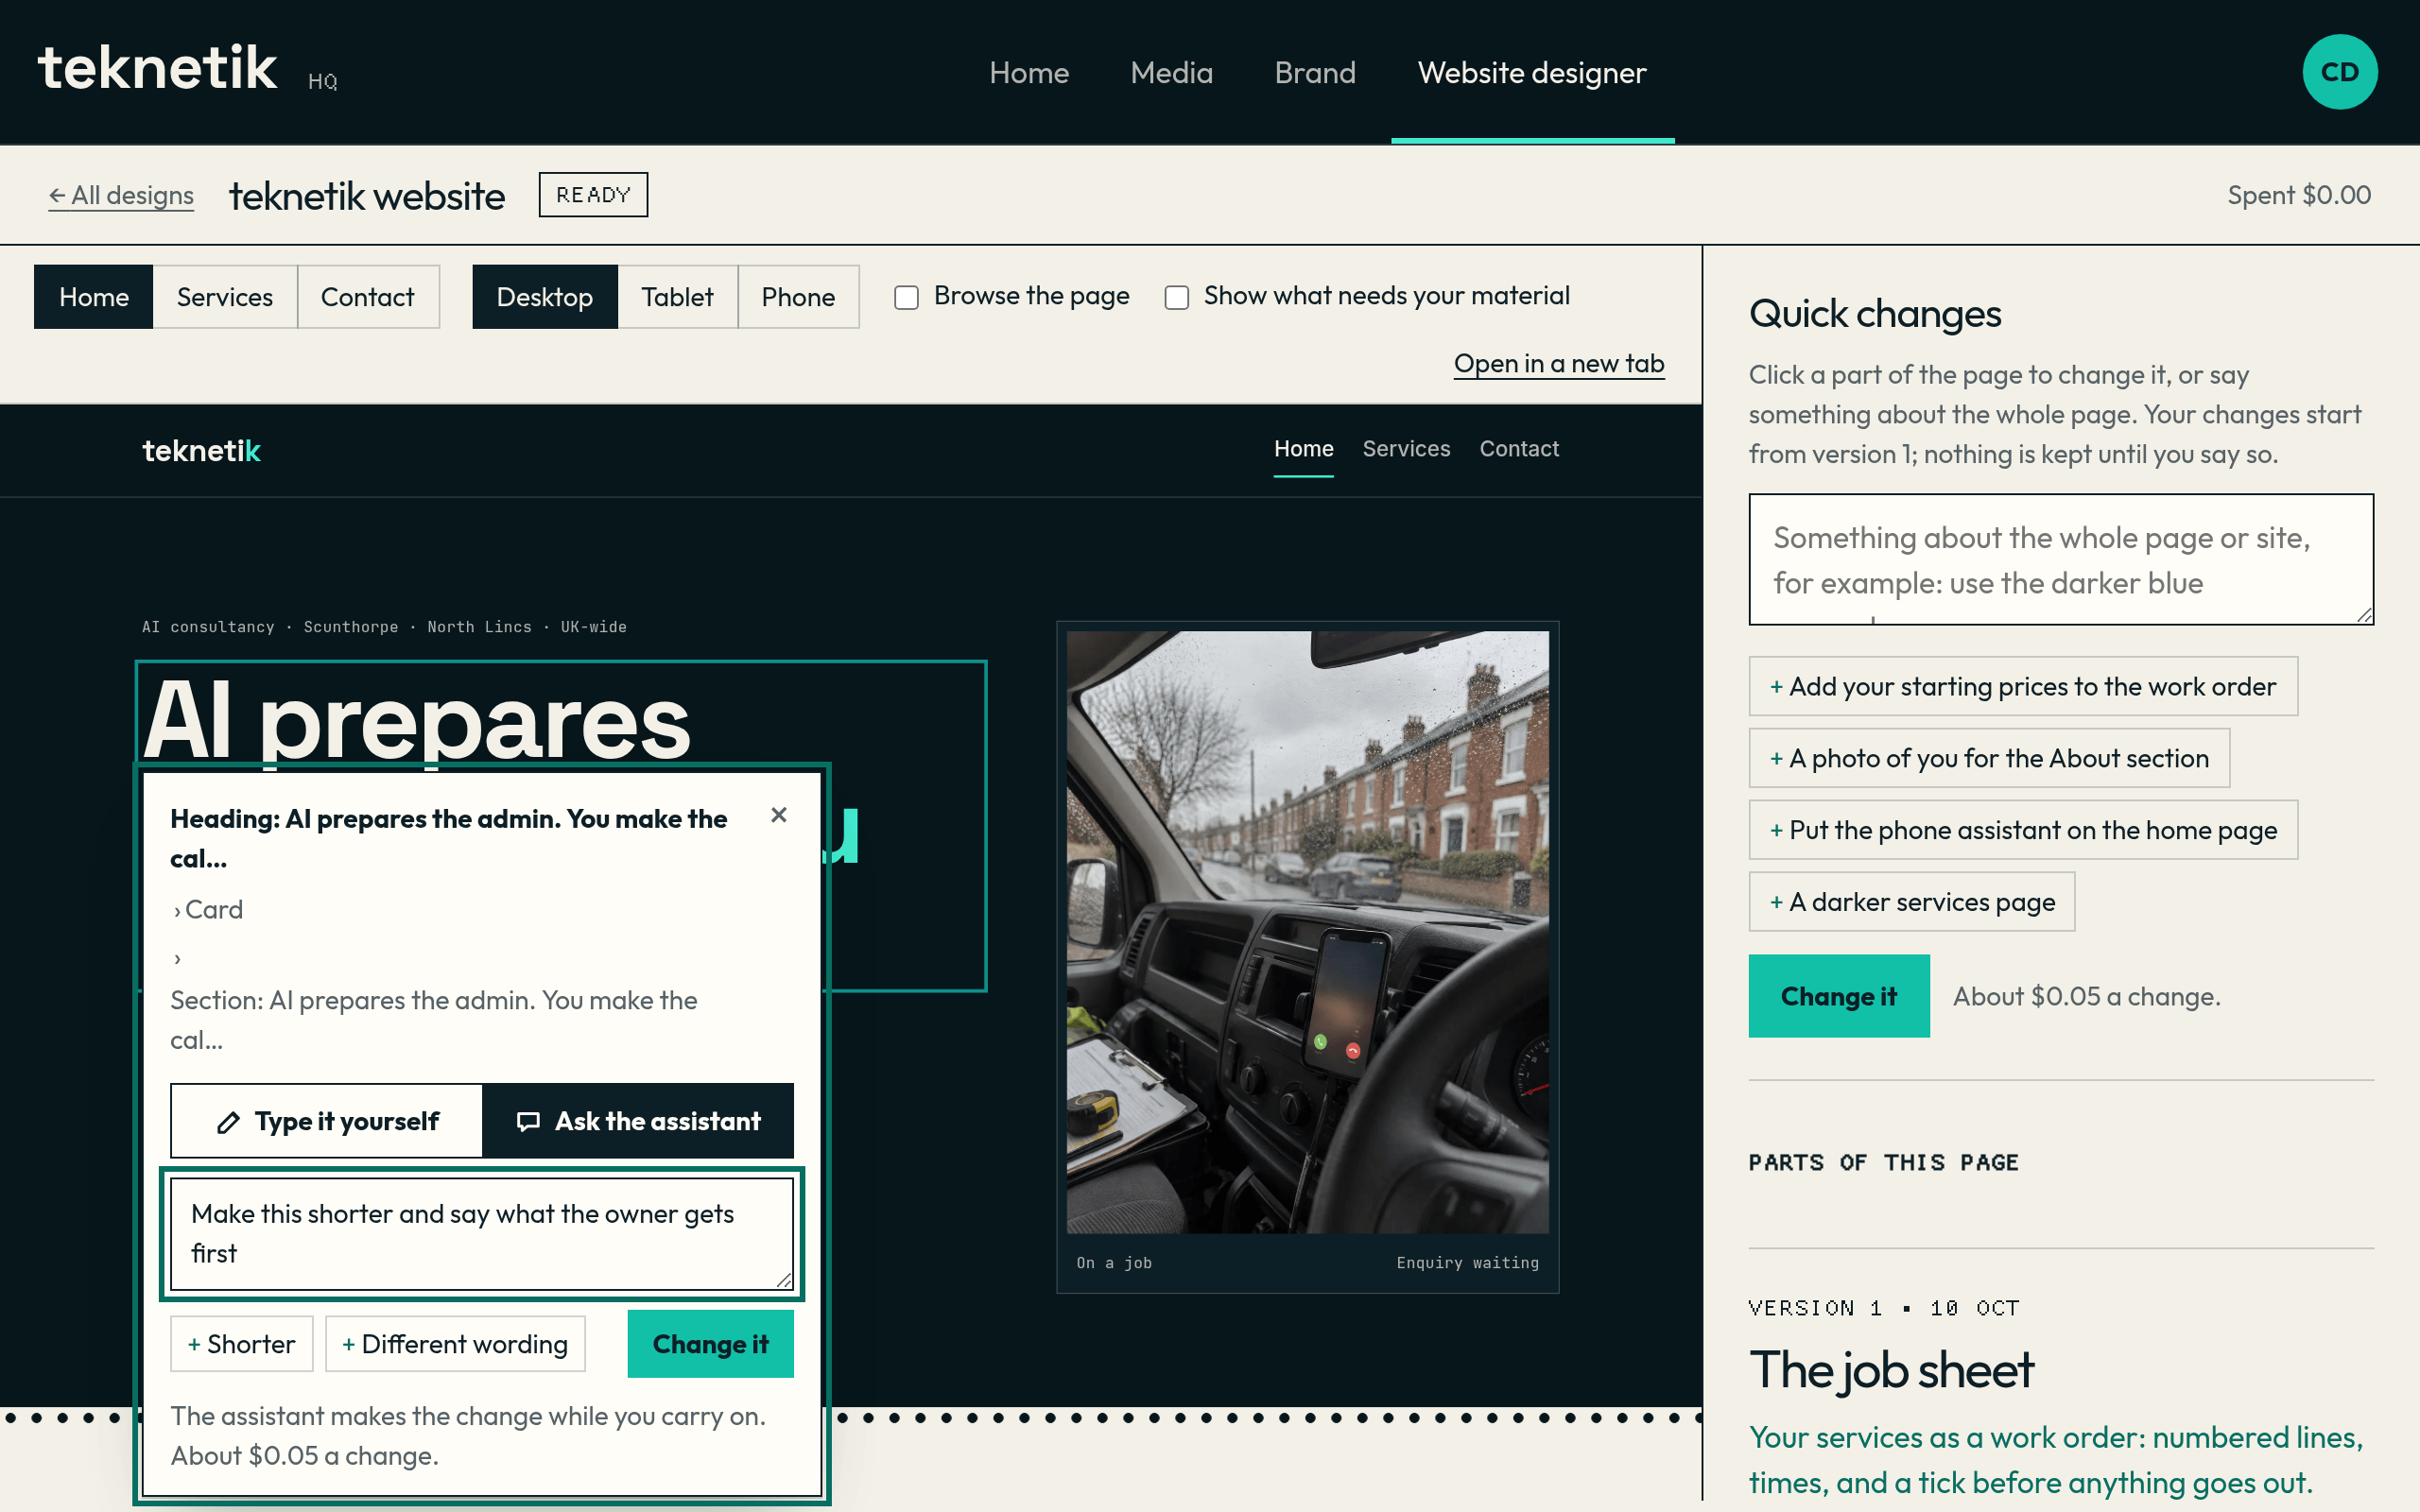Click the teknetik logo in the preview

point(201,451)
